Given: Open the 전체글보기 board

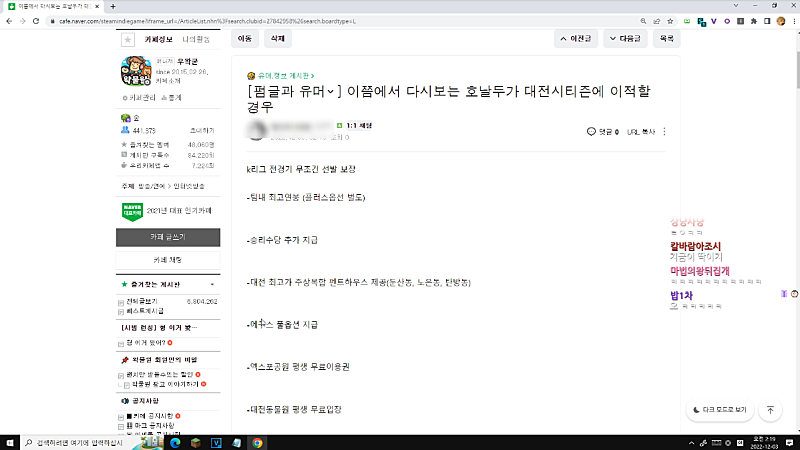Looking at the screenshot, I should [x=142, y=302].
